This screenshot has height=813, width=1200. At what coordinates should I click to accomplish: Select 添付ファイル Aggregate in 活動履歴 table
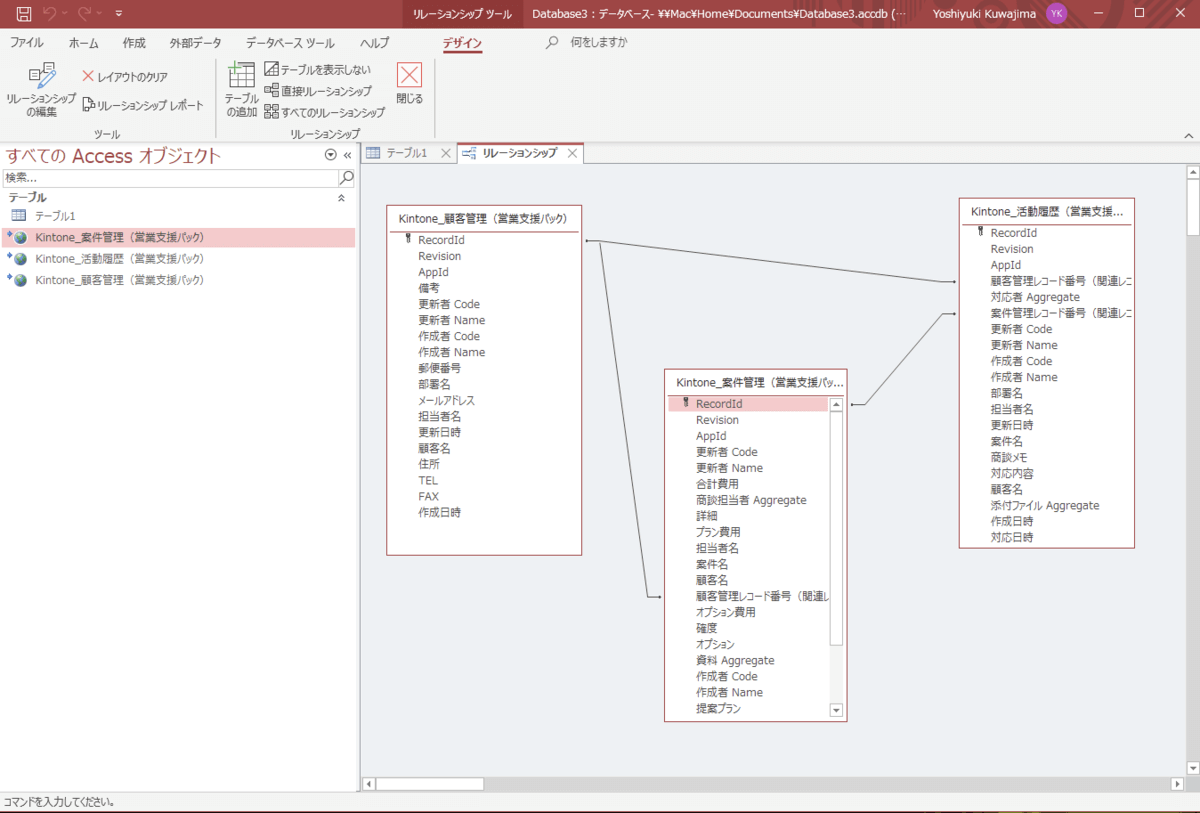coord(1045,505)
